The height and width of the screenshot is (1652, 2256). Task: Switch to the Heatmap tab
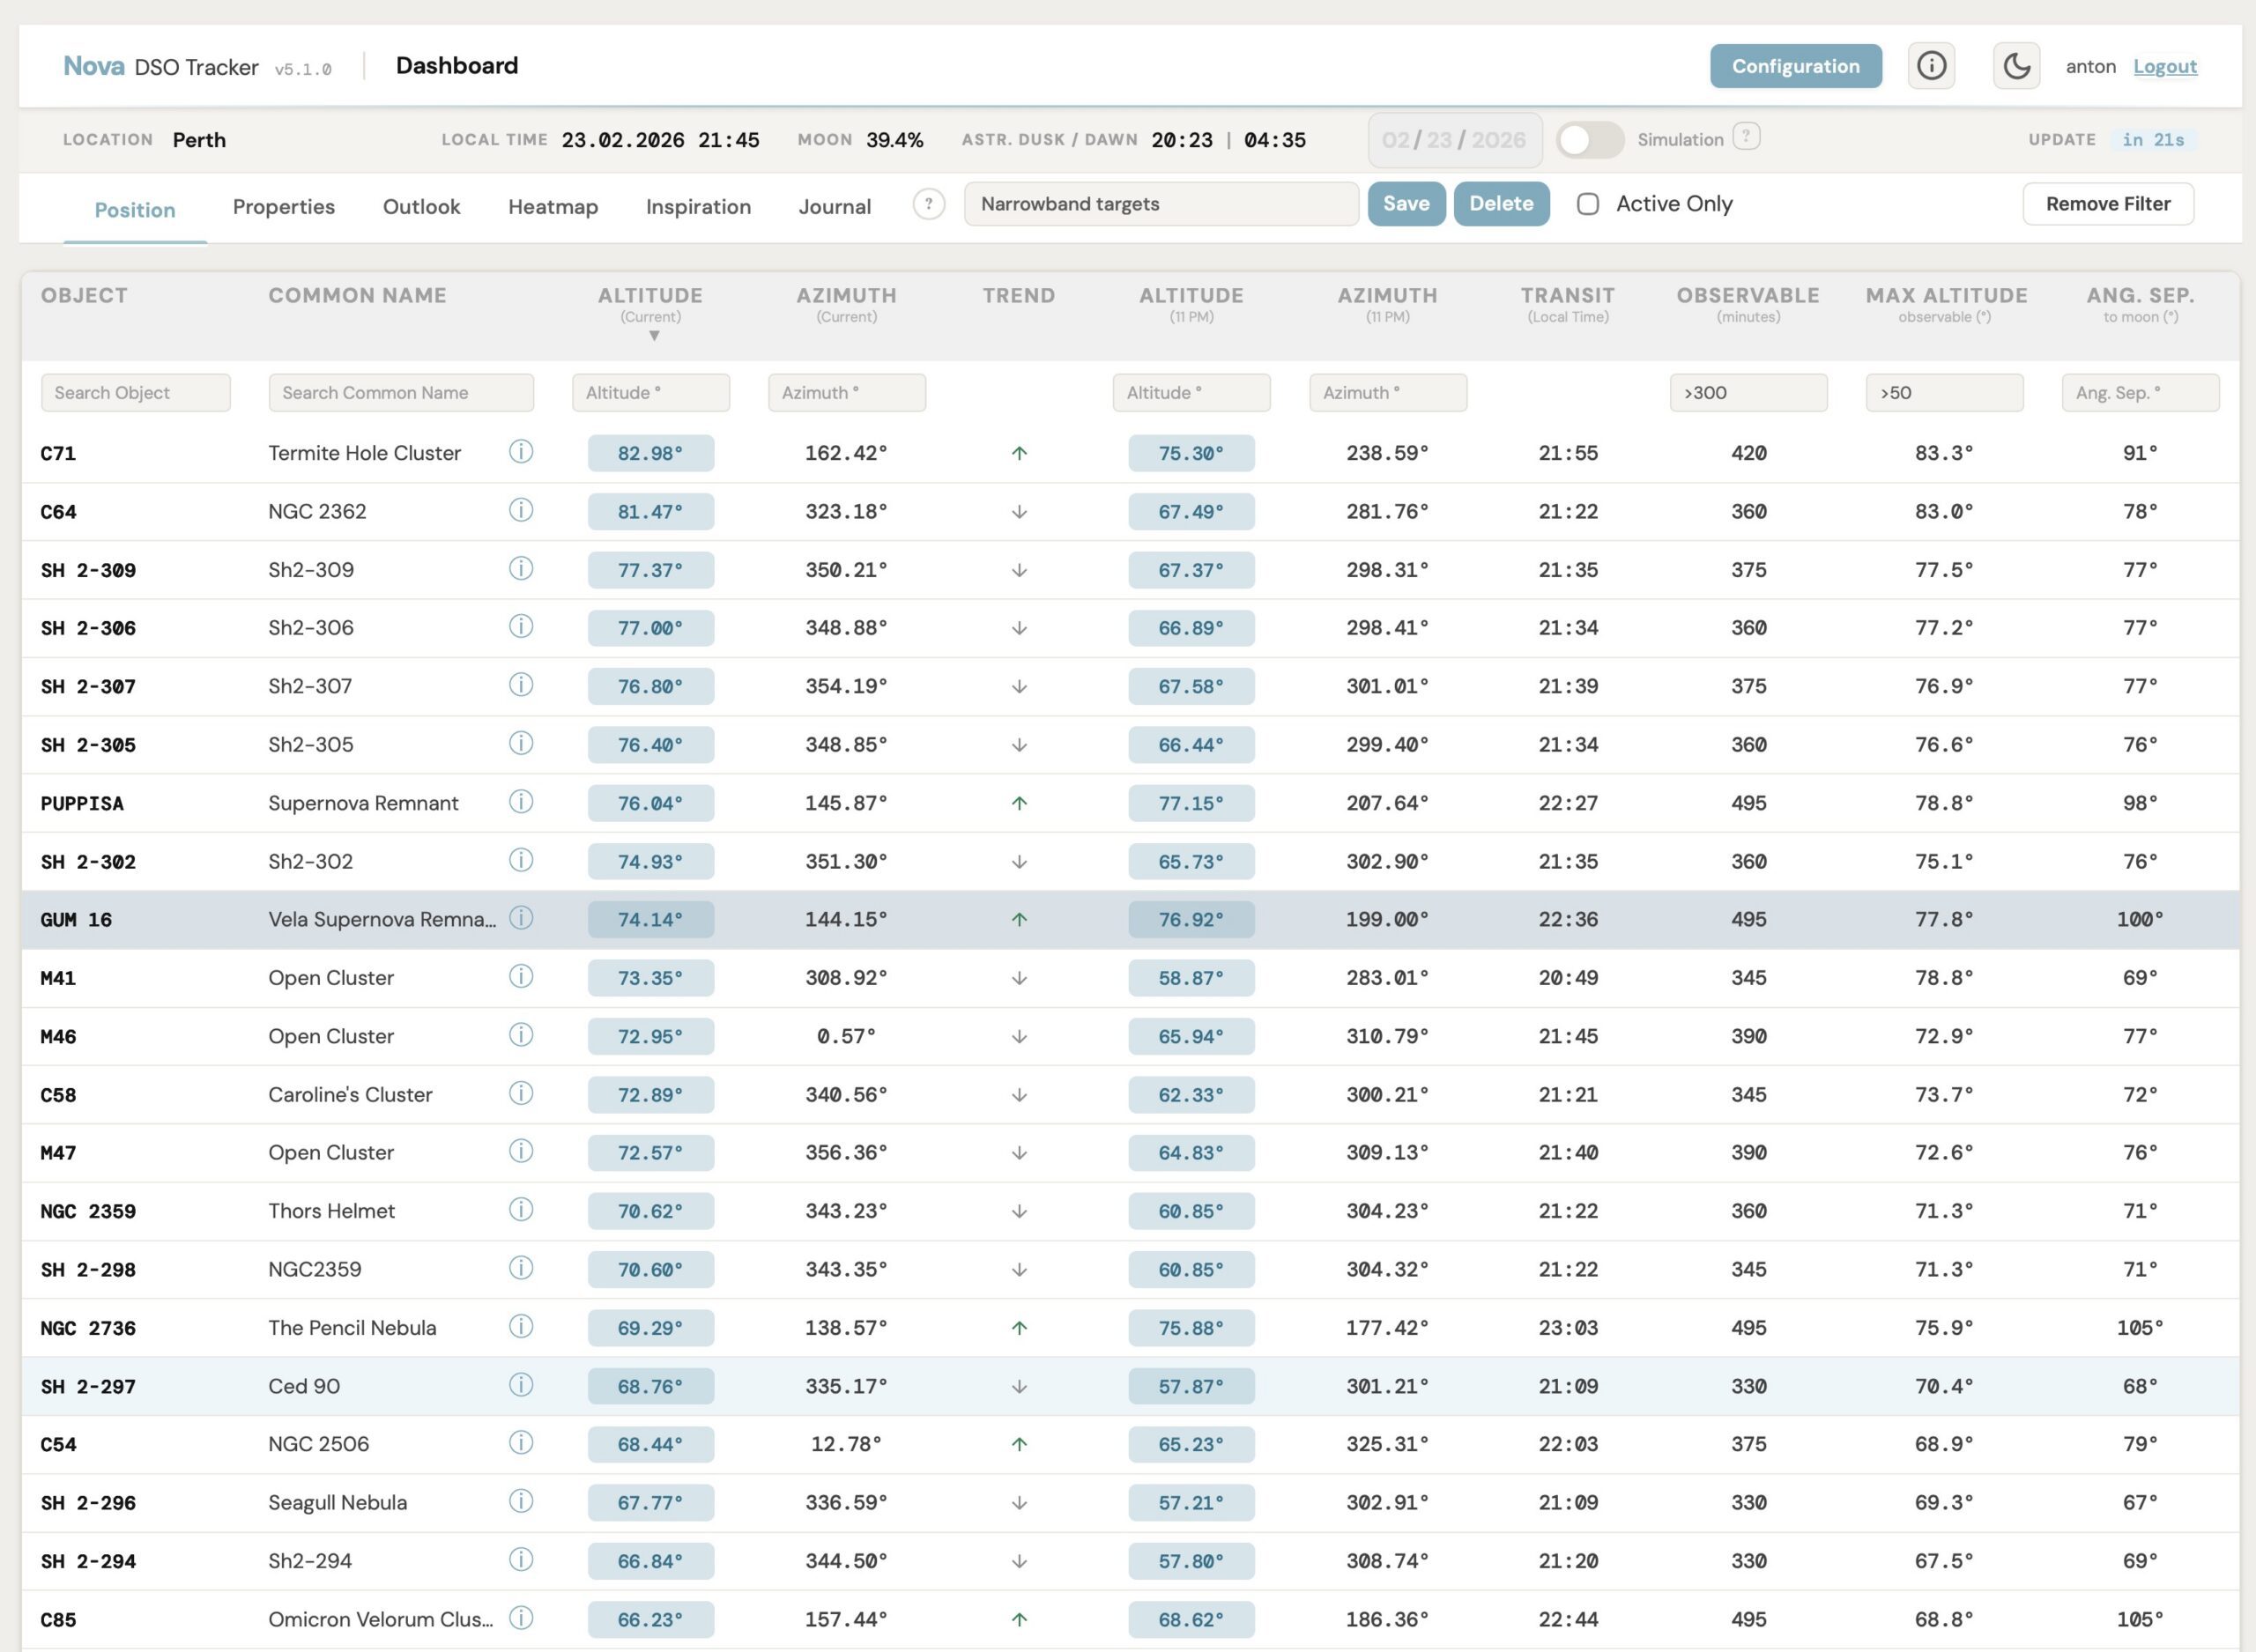[552, 207]
